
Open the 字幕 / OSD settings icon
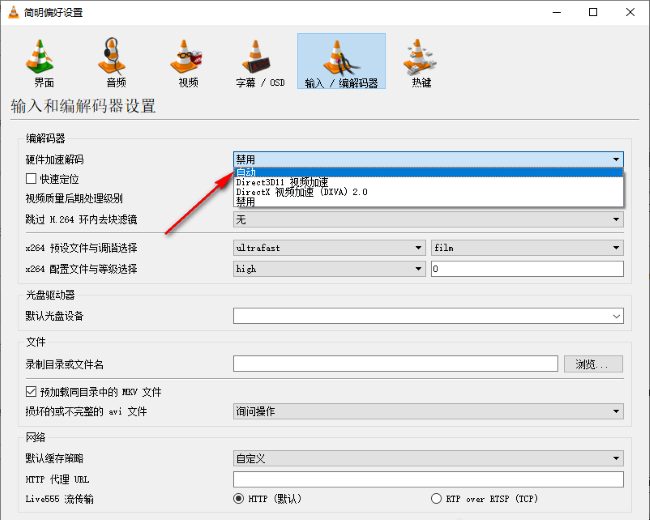click(262, 61)
